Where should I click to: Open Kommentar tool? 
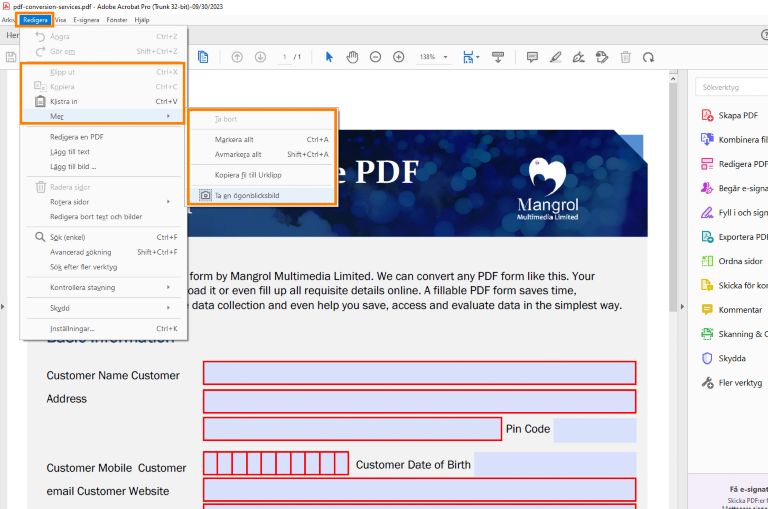(x=734, y=310)
